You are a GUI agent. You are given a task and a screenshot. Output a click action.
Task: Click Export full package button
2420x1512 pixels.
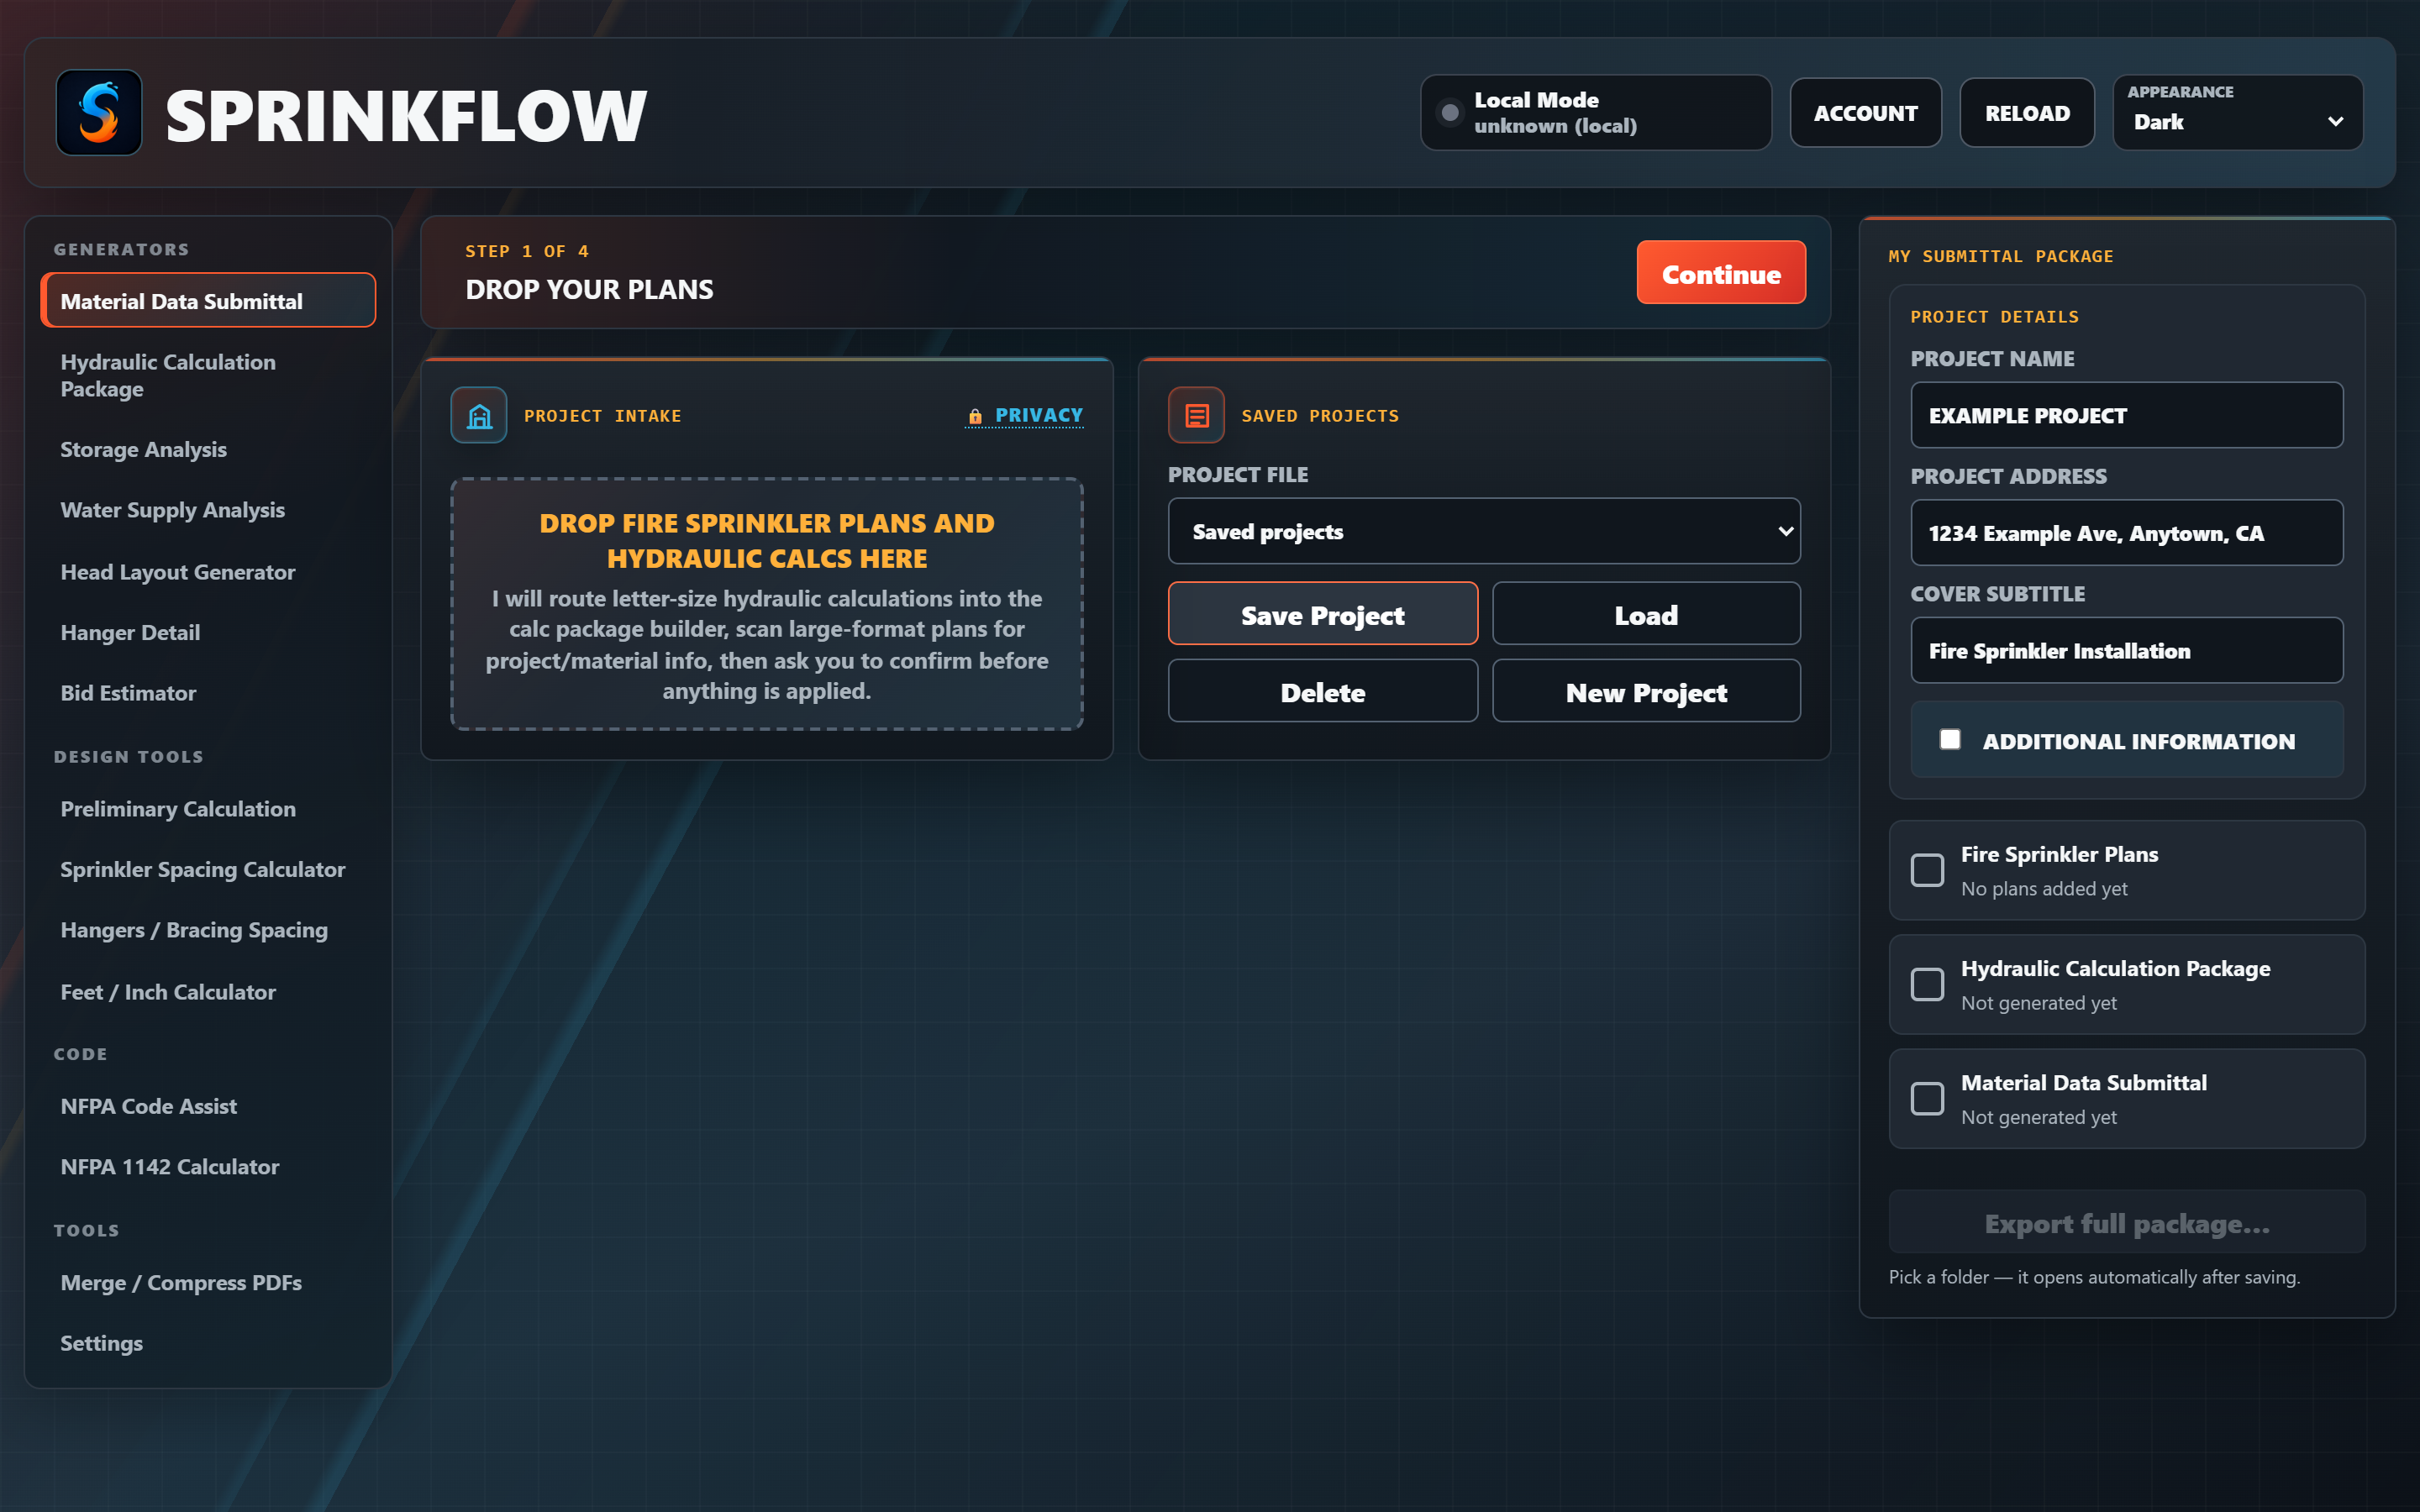tap(2127, 1222)
